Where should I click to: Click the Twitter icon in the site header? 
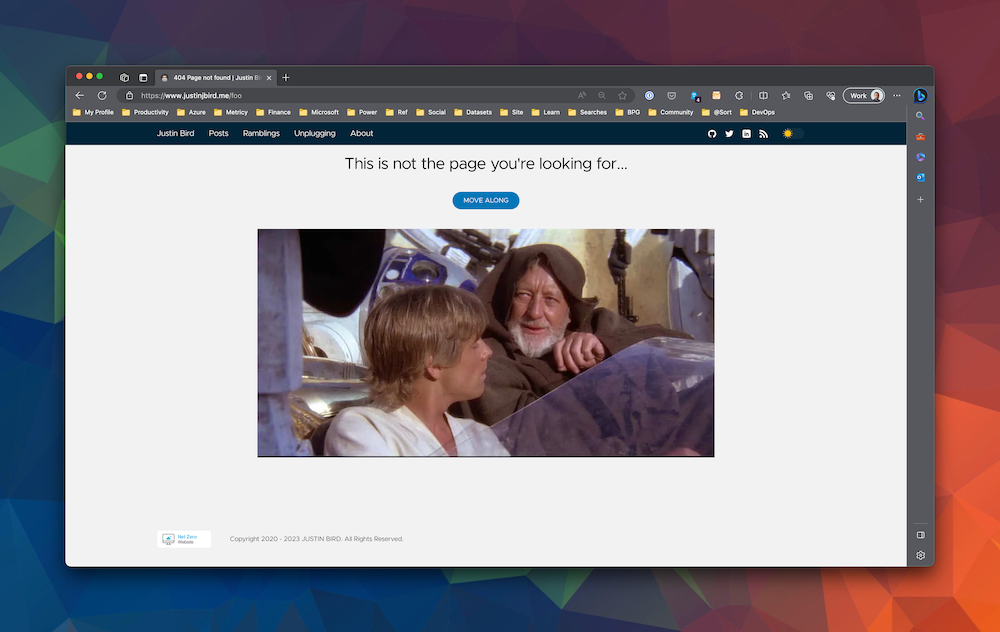729,133
